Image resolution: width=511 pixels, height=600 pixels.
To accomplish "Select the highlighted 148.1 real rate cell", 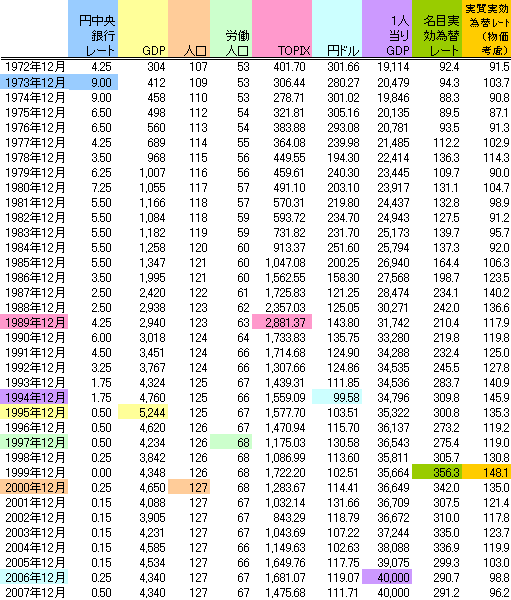I will pyautogui.click(x=487, y=472).
